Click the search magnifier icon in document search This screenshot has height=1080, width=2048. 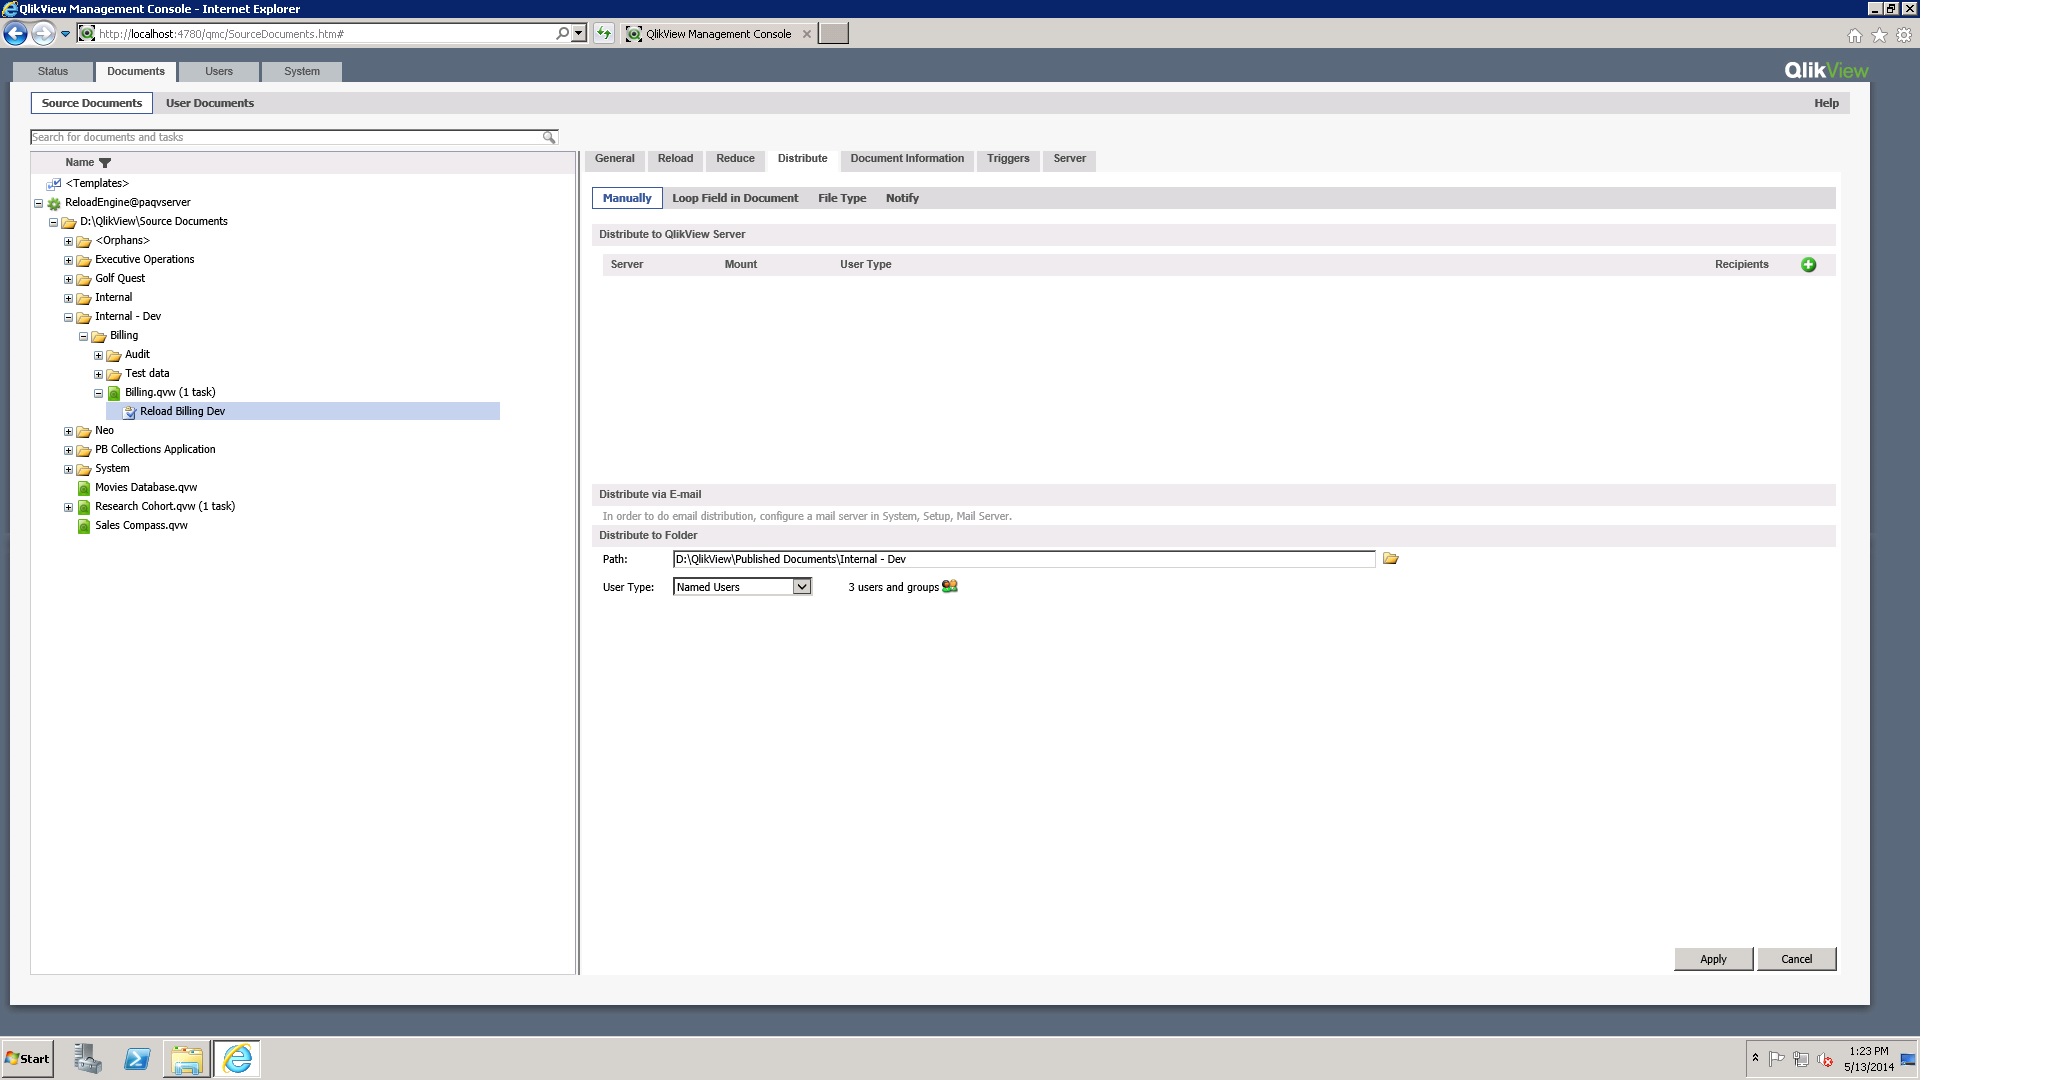549,137
